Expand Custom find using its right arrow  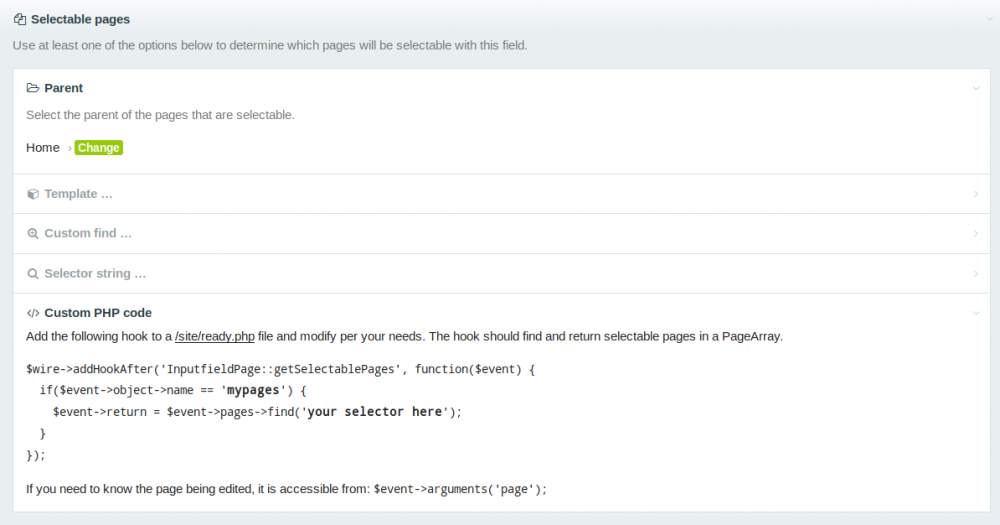[976, 233]
